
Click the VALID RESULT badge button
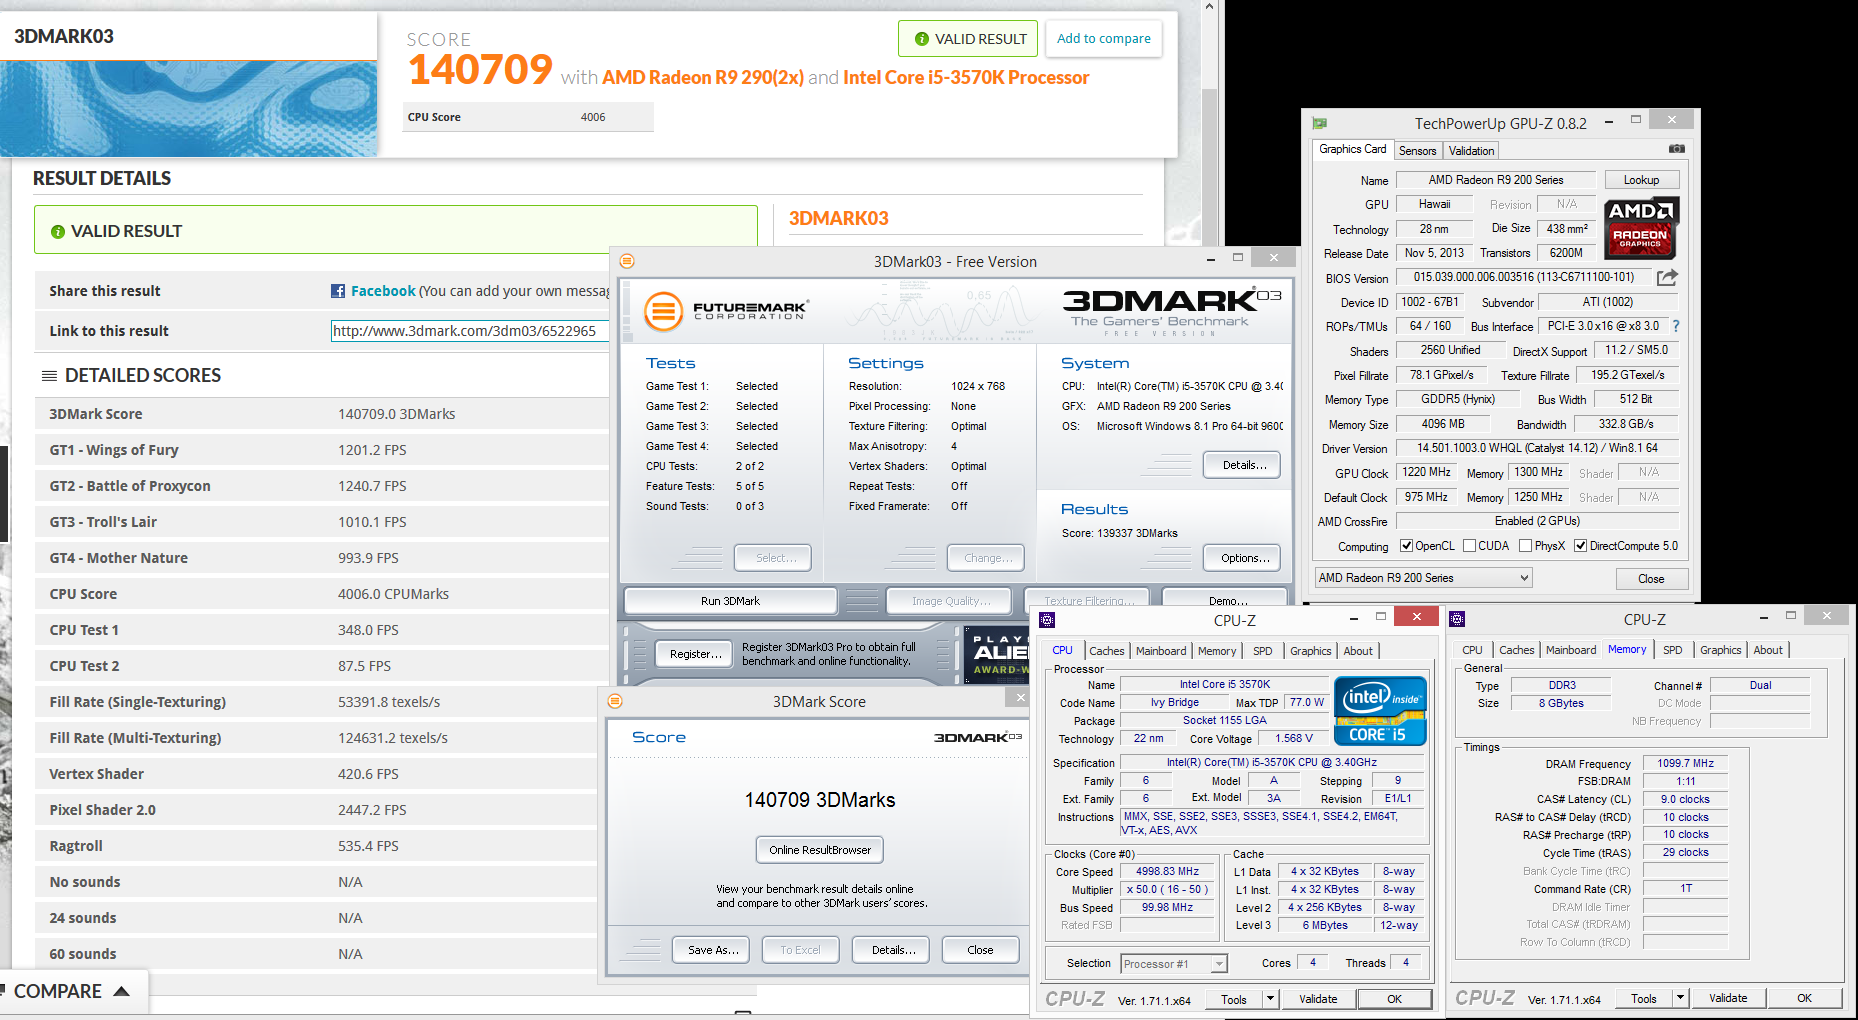pyautogui.click(x=968, y=39)
